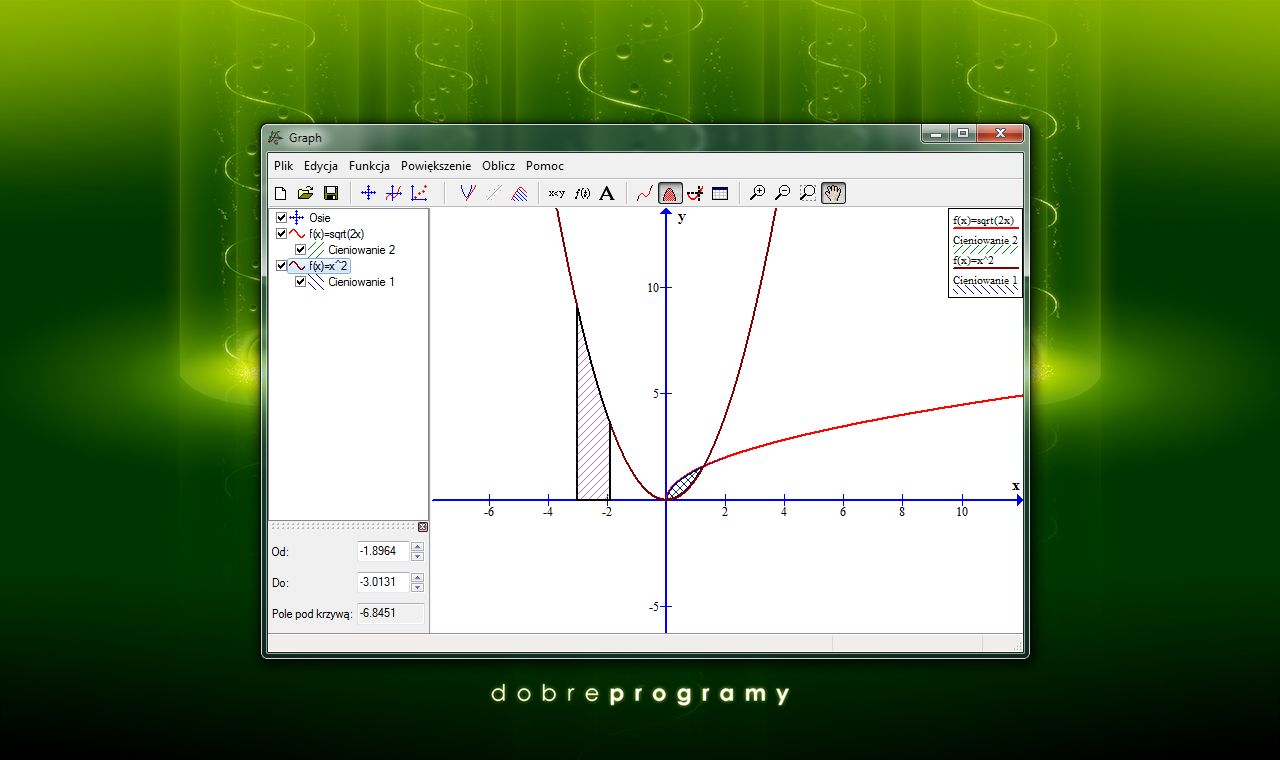This screenshot has width=1280, height=760.
Task: Toggle visibility of f(x)=sqrt(2x) checkbox
Action: [x=281, y=234]
